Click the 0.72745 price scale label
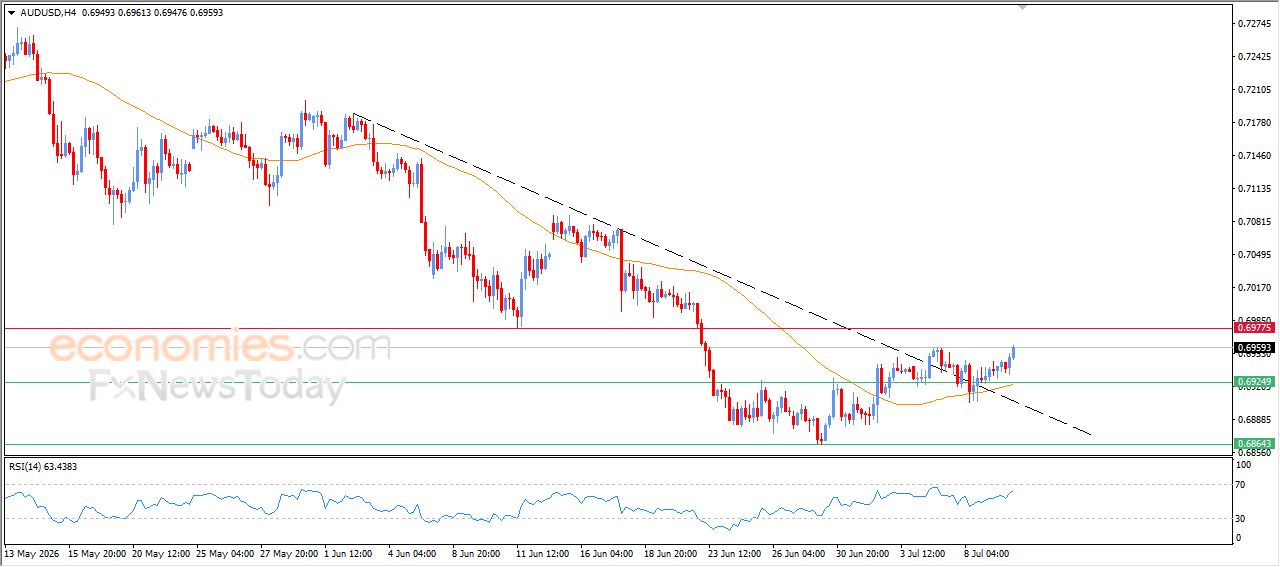The width and height of the screenshot is (1280, 567). coord(1254,23)
